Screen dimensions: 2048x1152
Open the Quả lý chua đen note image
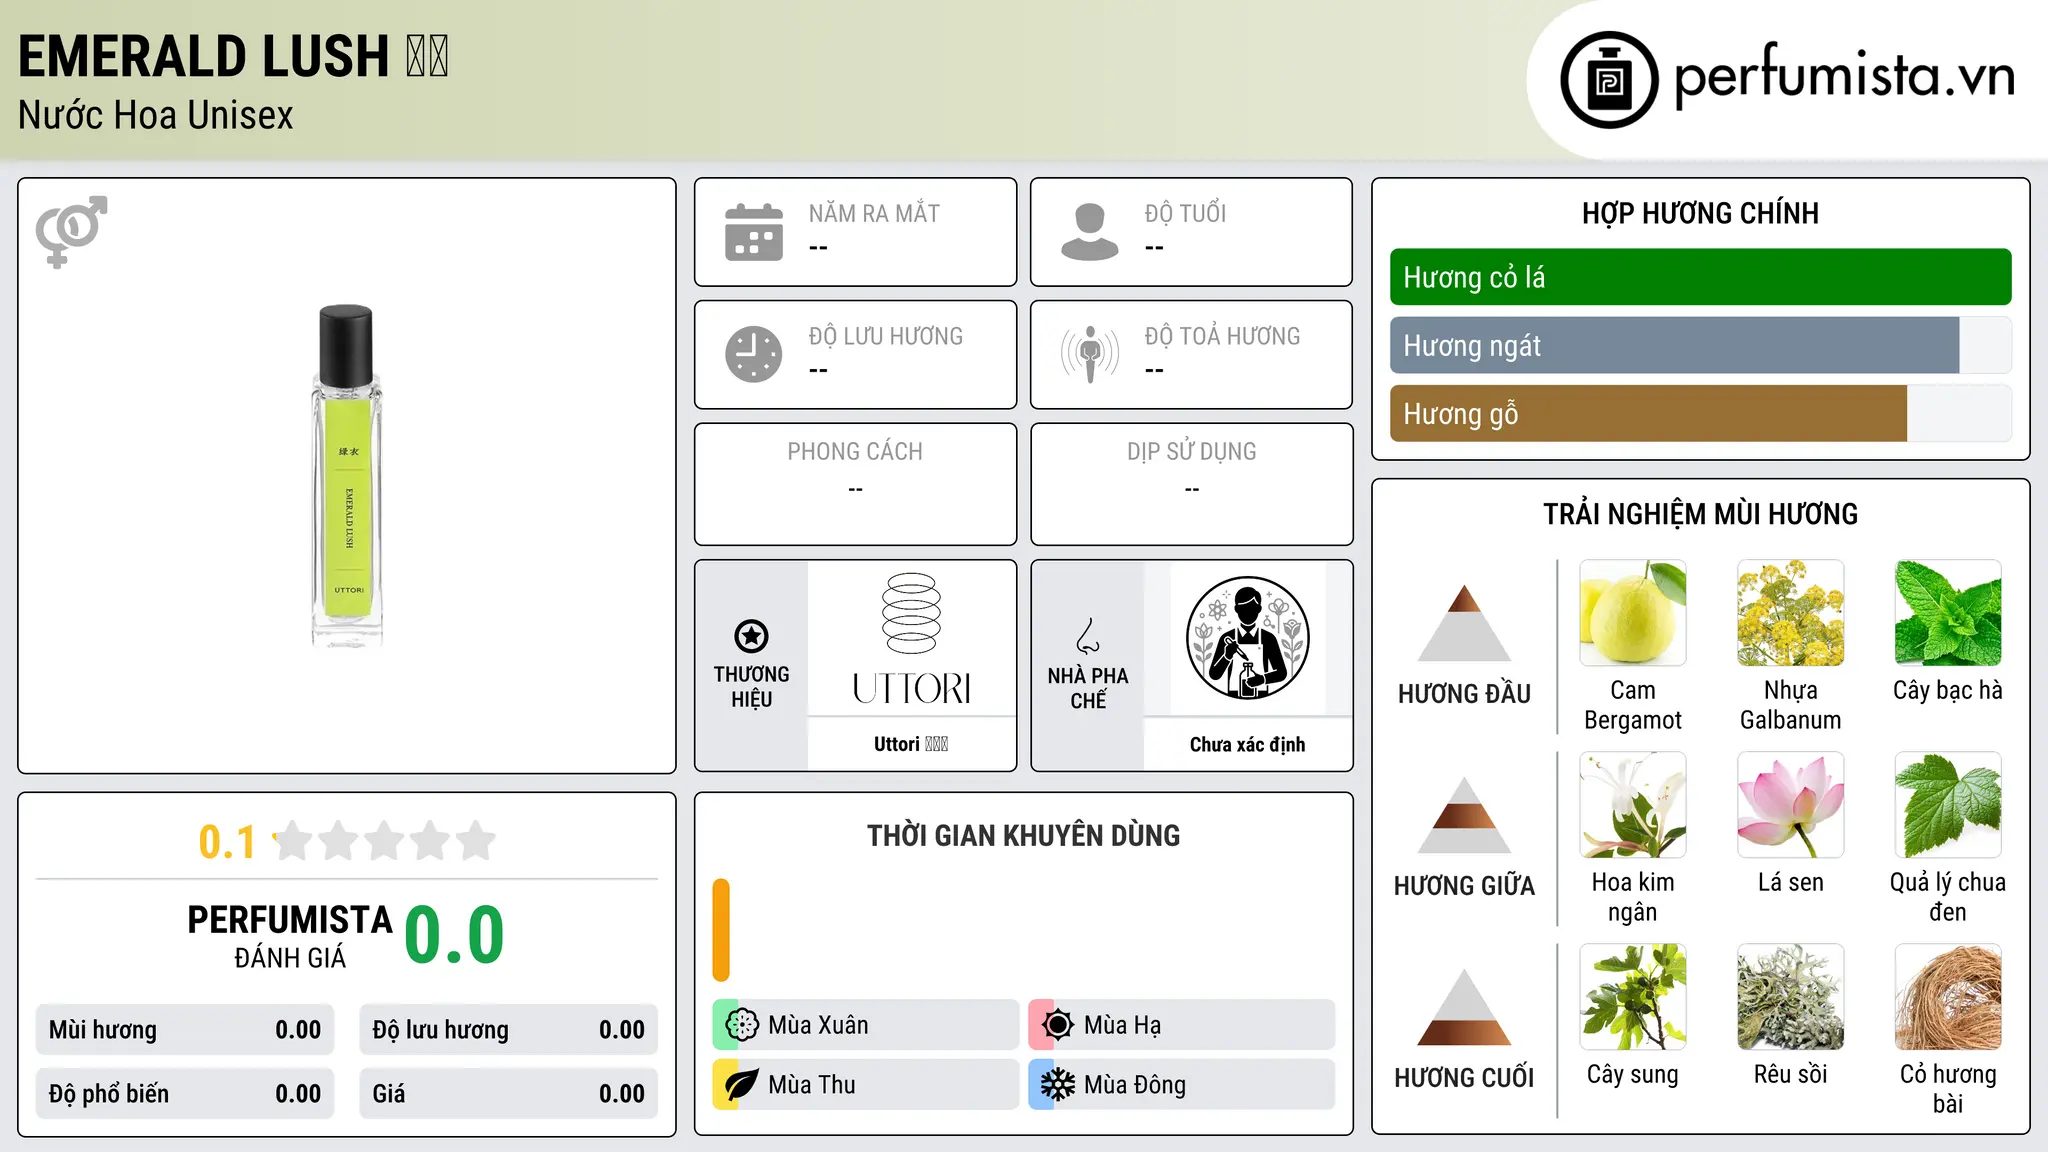click(1948, 805)
